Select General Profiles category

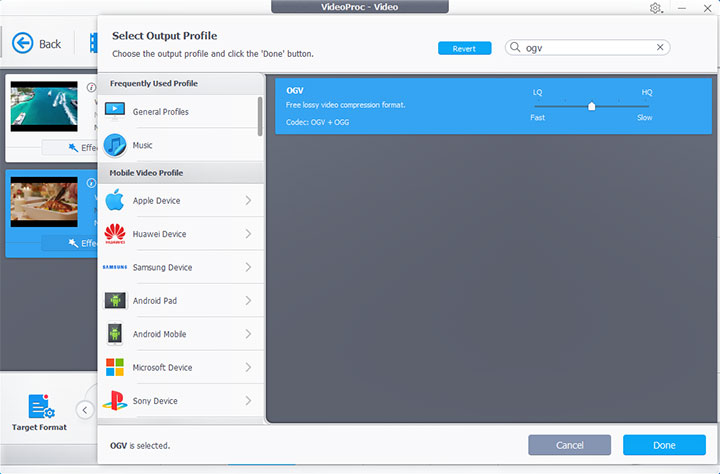click(x=181, y=112)
